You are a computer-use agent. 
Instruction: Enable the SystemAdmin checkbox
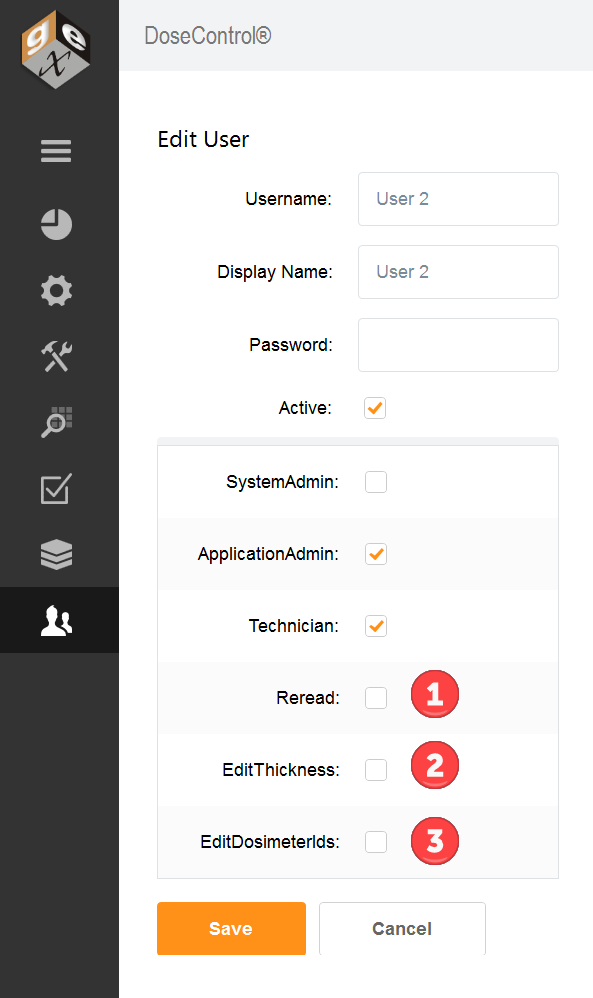point(376,482)
